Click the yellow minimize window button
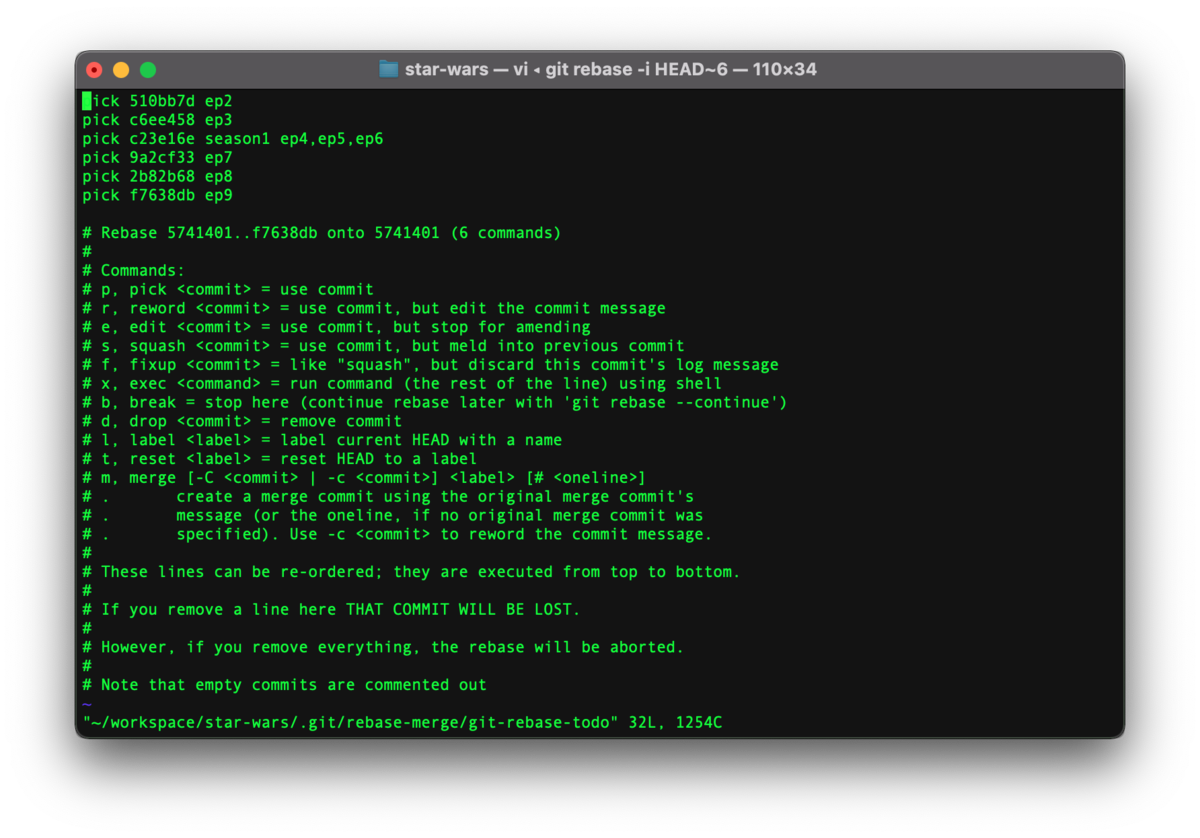The height and width of the screenshot is (838, 1200). (x=121, y=70)
